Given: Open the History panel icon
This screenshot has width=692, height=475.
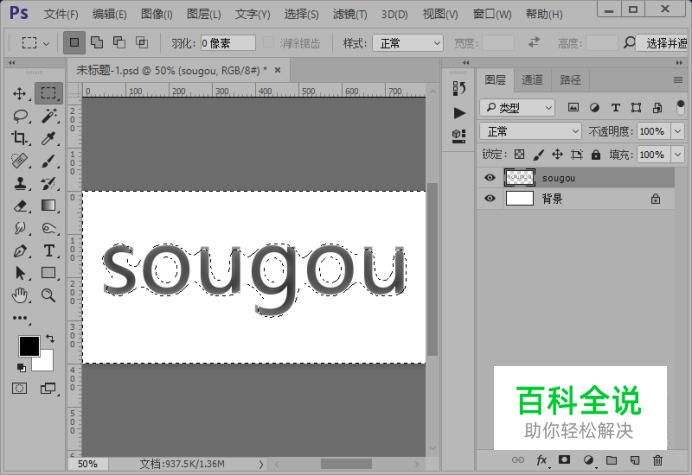Looking at the screenshot, I should 459,88.
